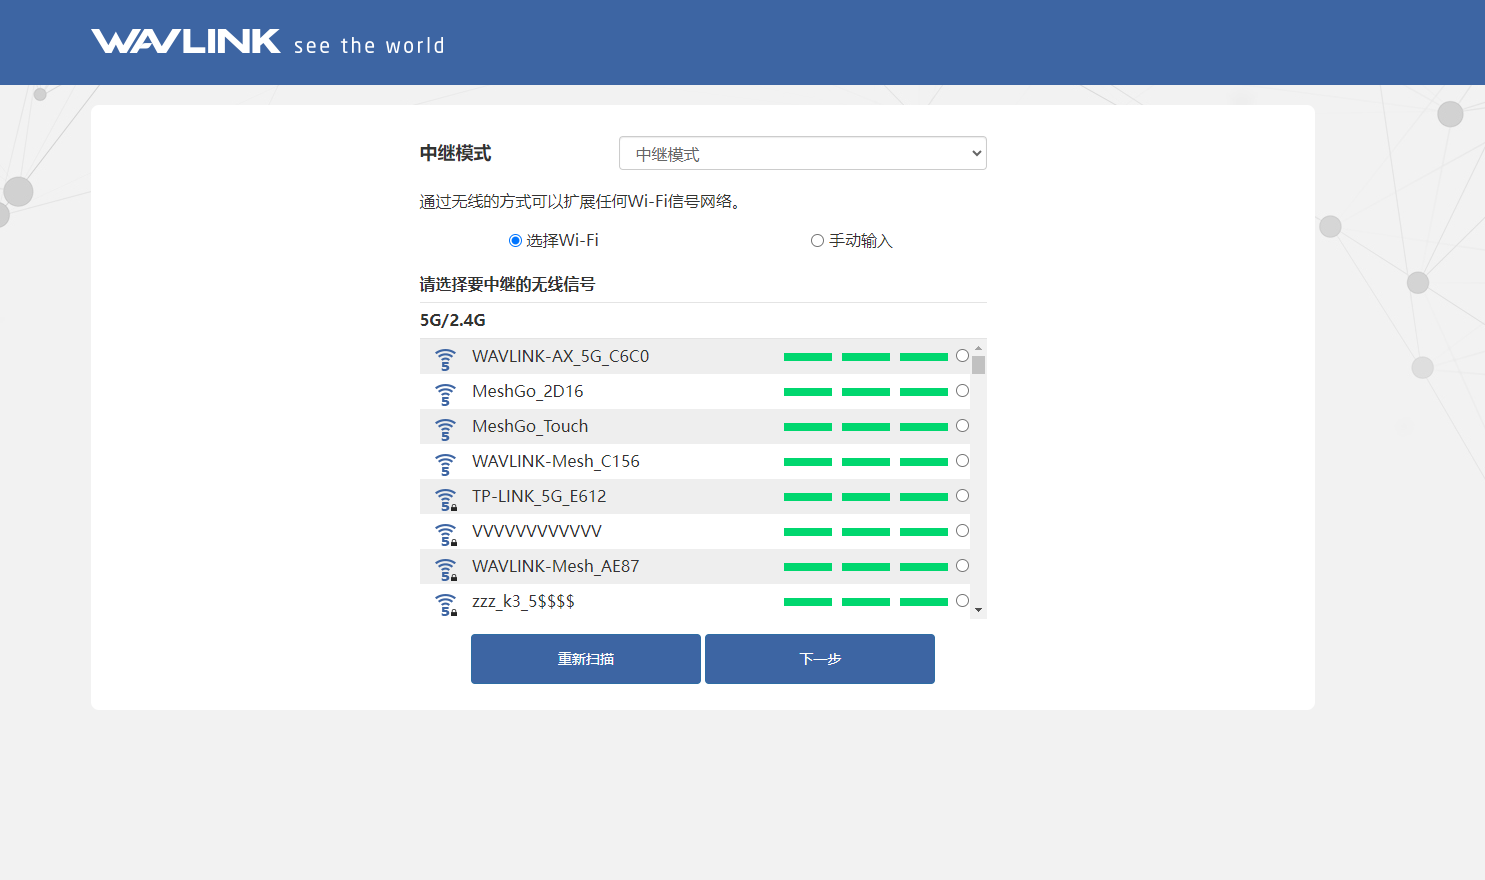Click Wi-Fi icon beside MeshGo_2D16
The width and height of the screenshot is (1485, 880).
point(445,393)
